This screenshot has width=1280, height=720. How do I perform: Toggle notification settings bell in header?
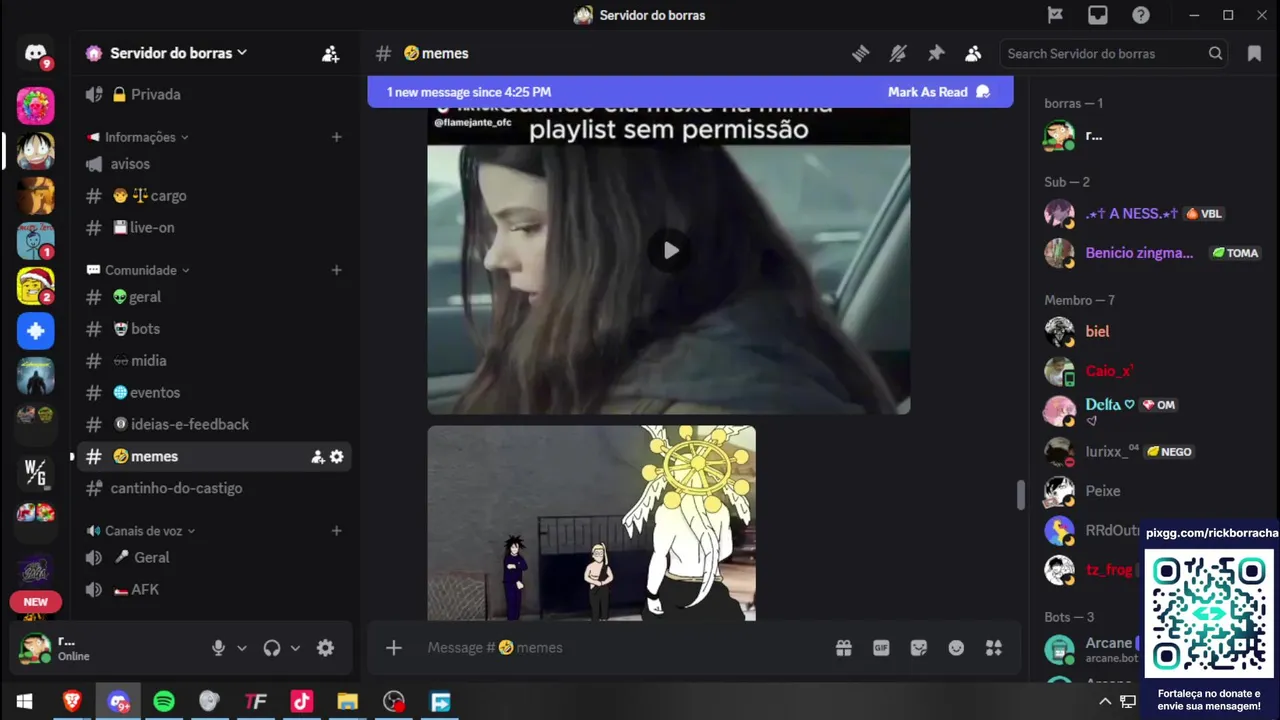coord(898,54)
